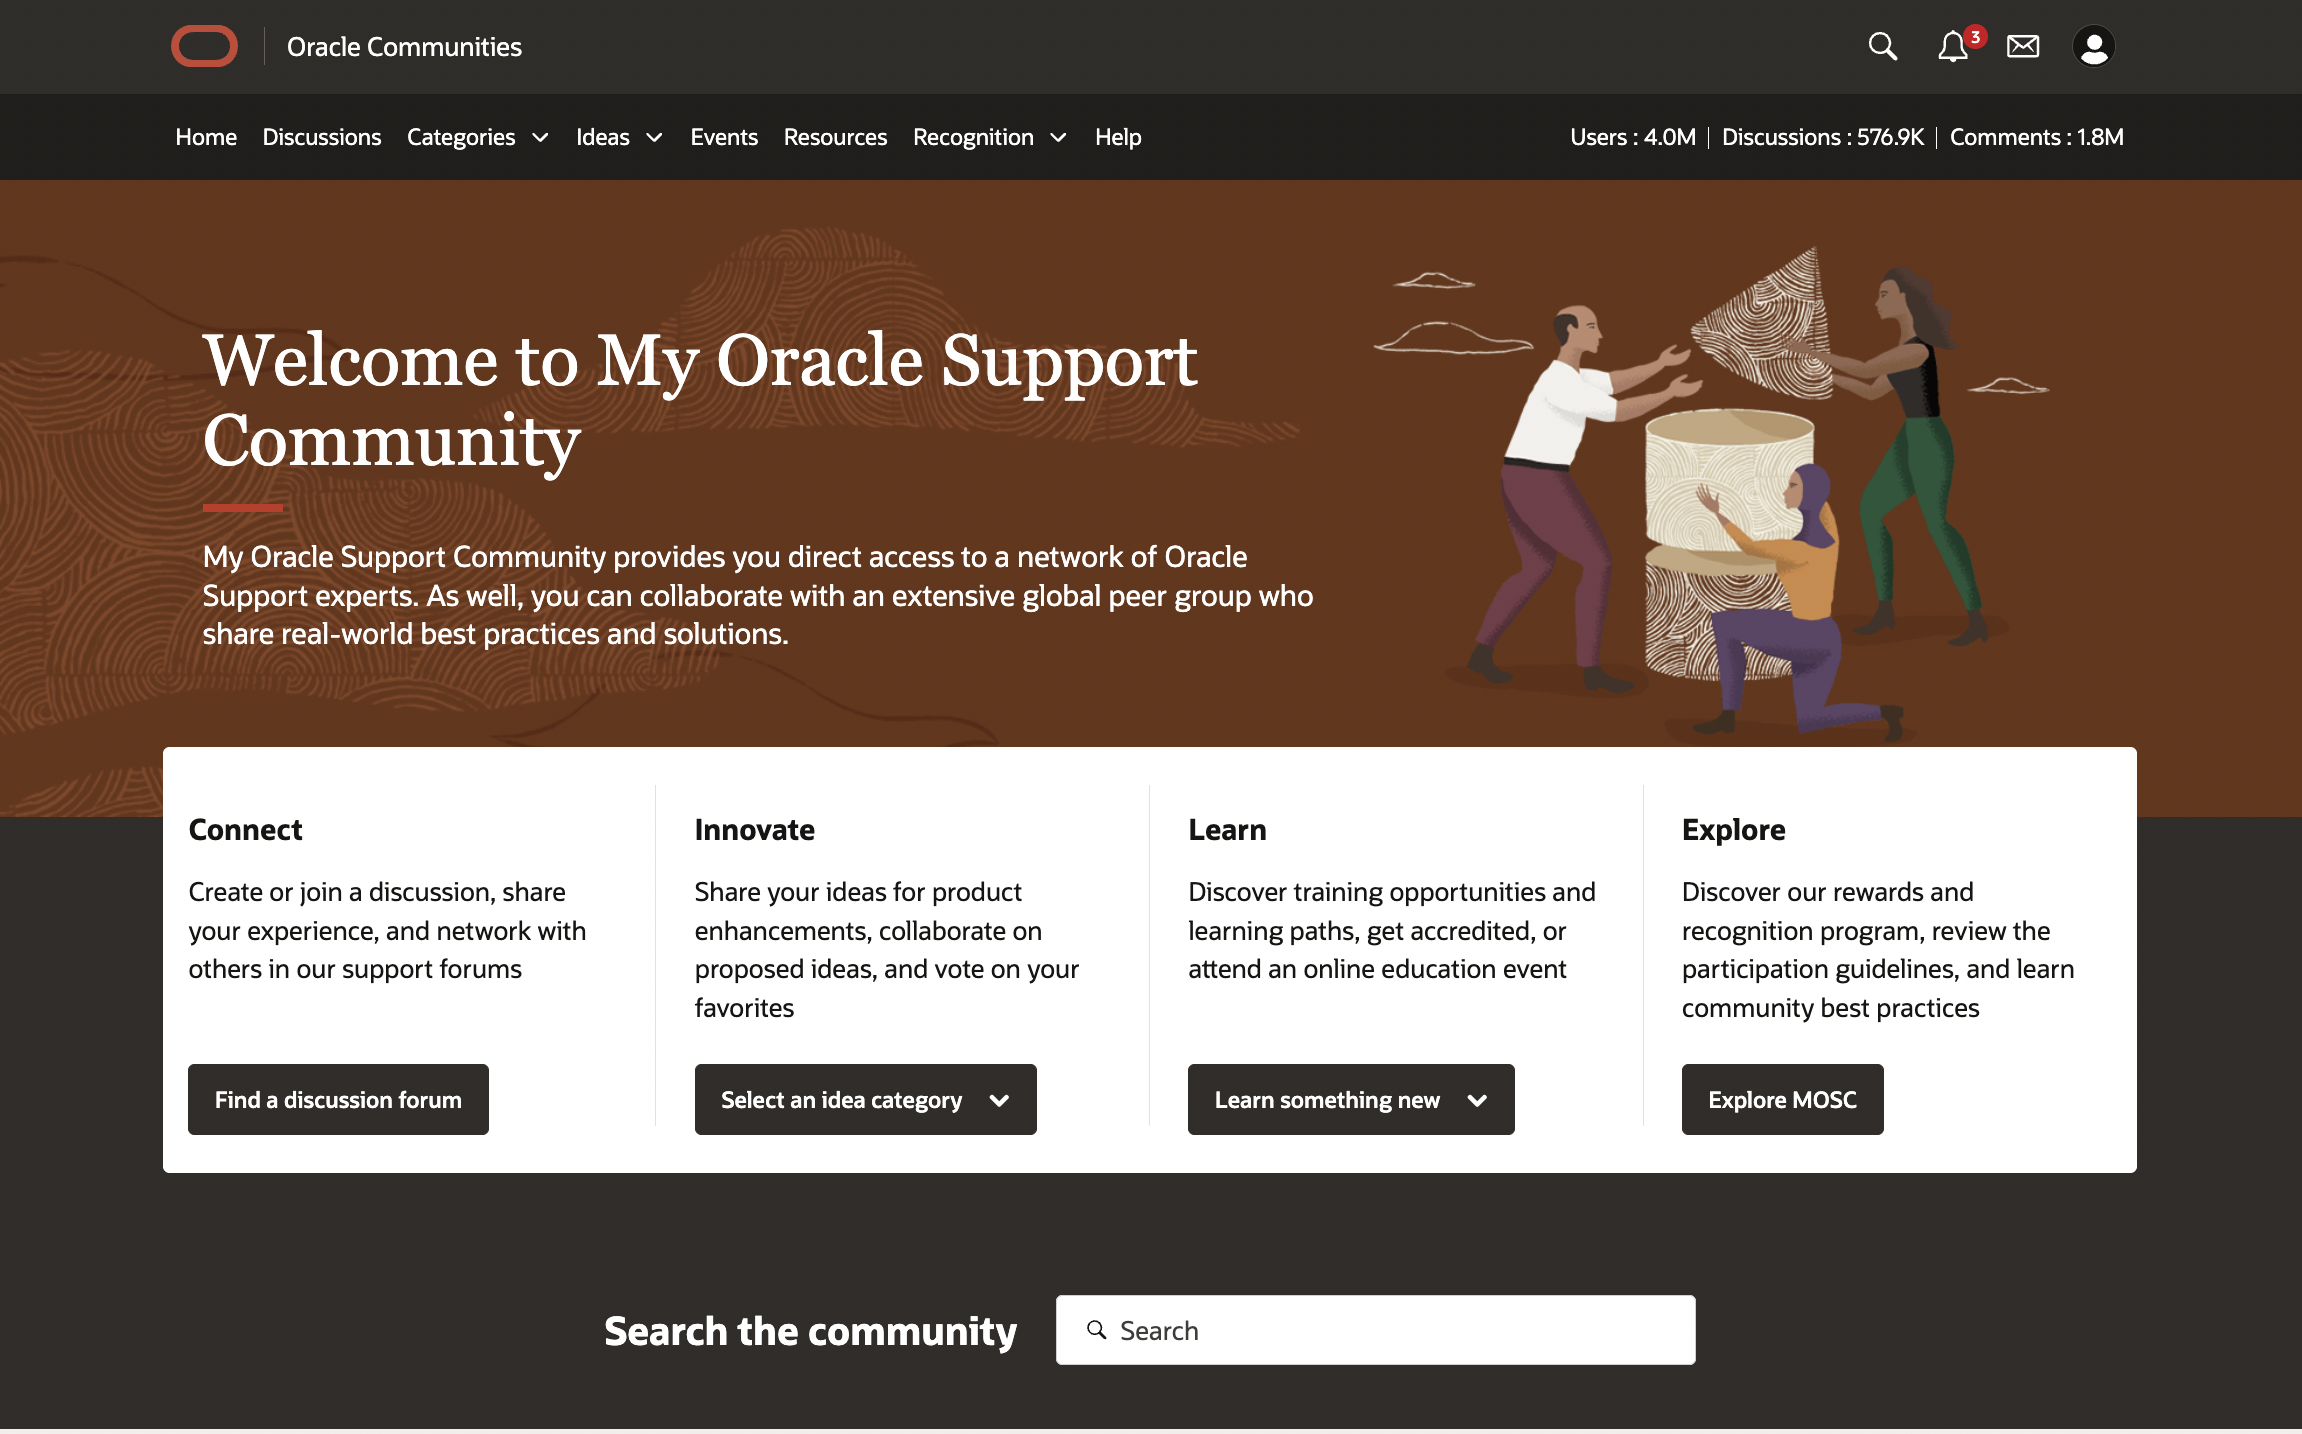Click the red notification count badge
The height and width of the screenshot is (1434, 2302).
point(1975,37)
